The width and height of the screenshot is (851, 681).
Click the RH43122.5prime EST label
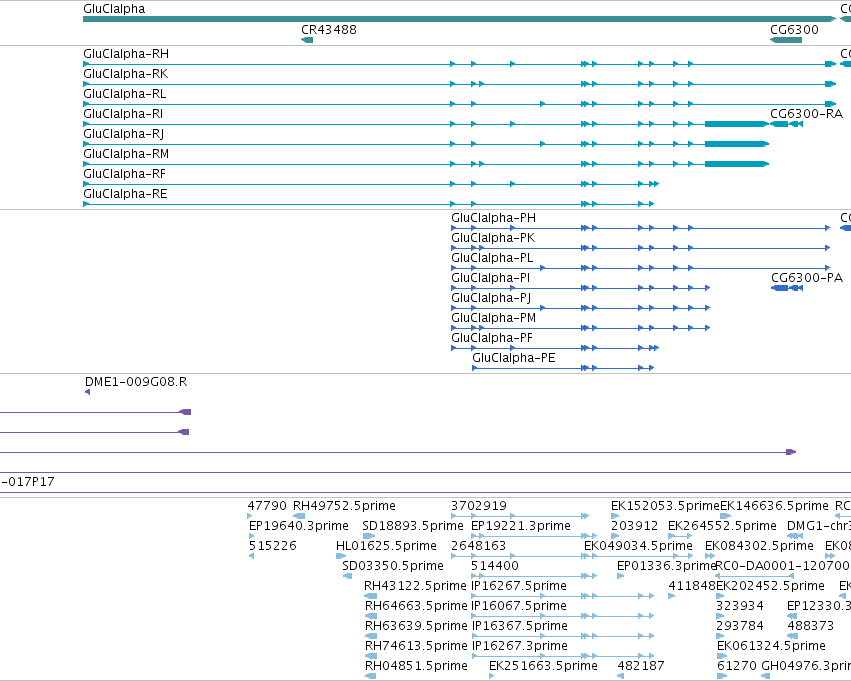[415, 586]
